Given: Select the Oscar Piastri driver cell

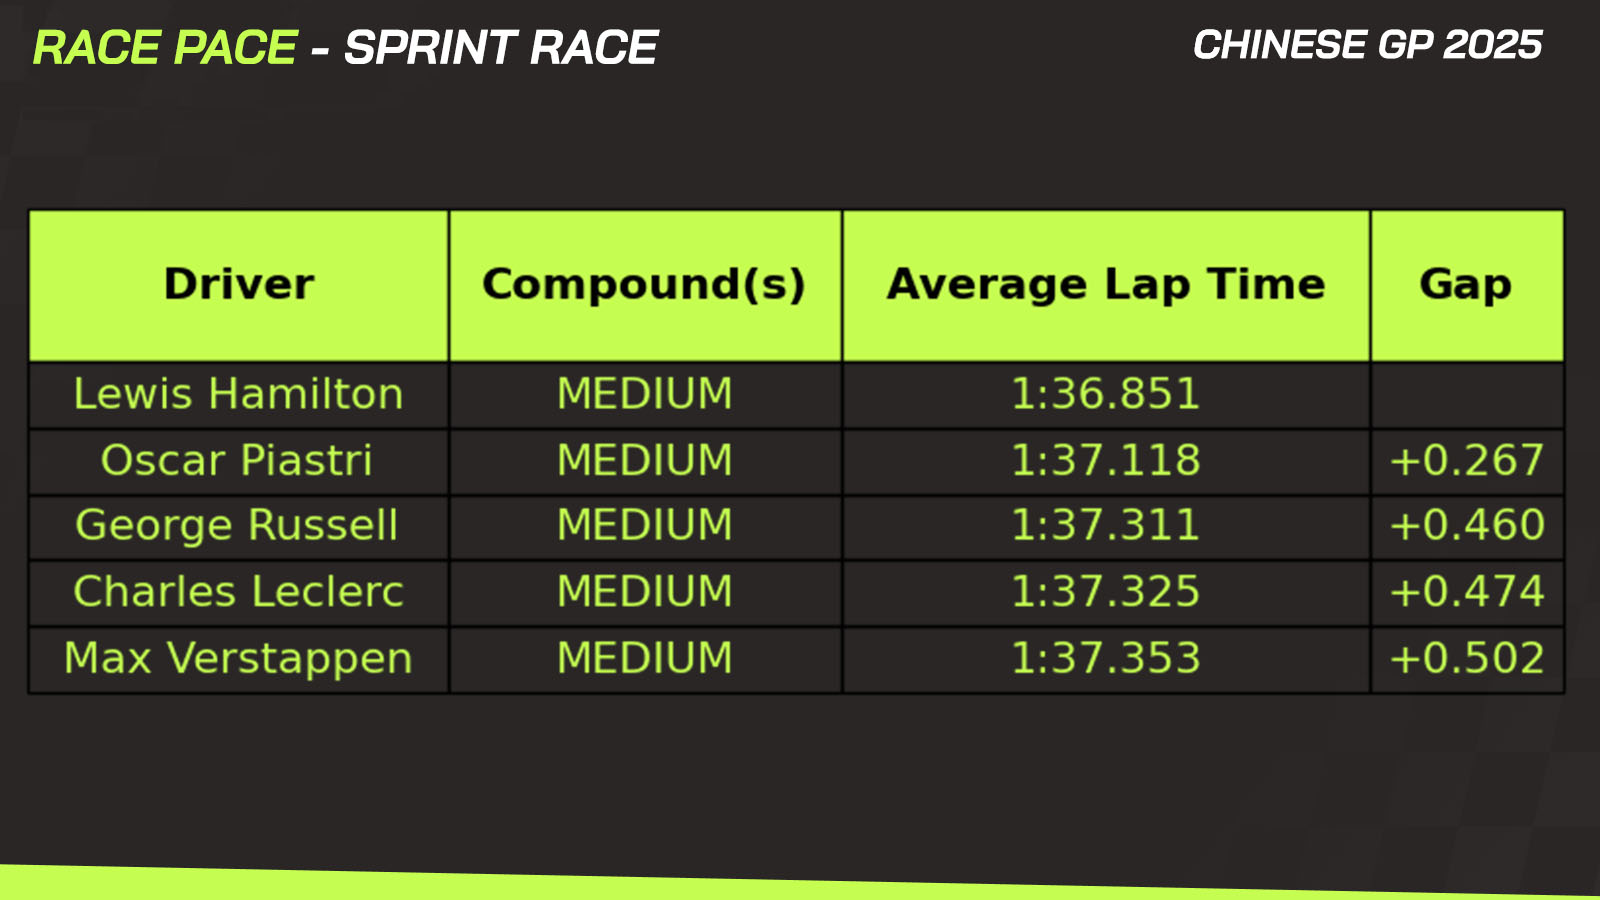Looking at the screenshot, I should click(x=239, y=461).
